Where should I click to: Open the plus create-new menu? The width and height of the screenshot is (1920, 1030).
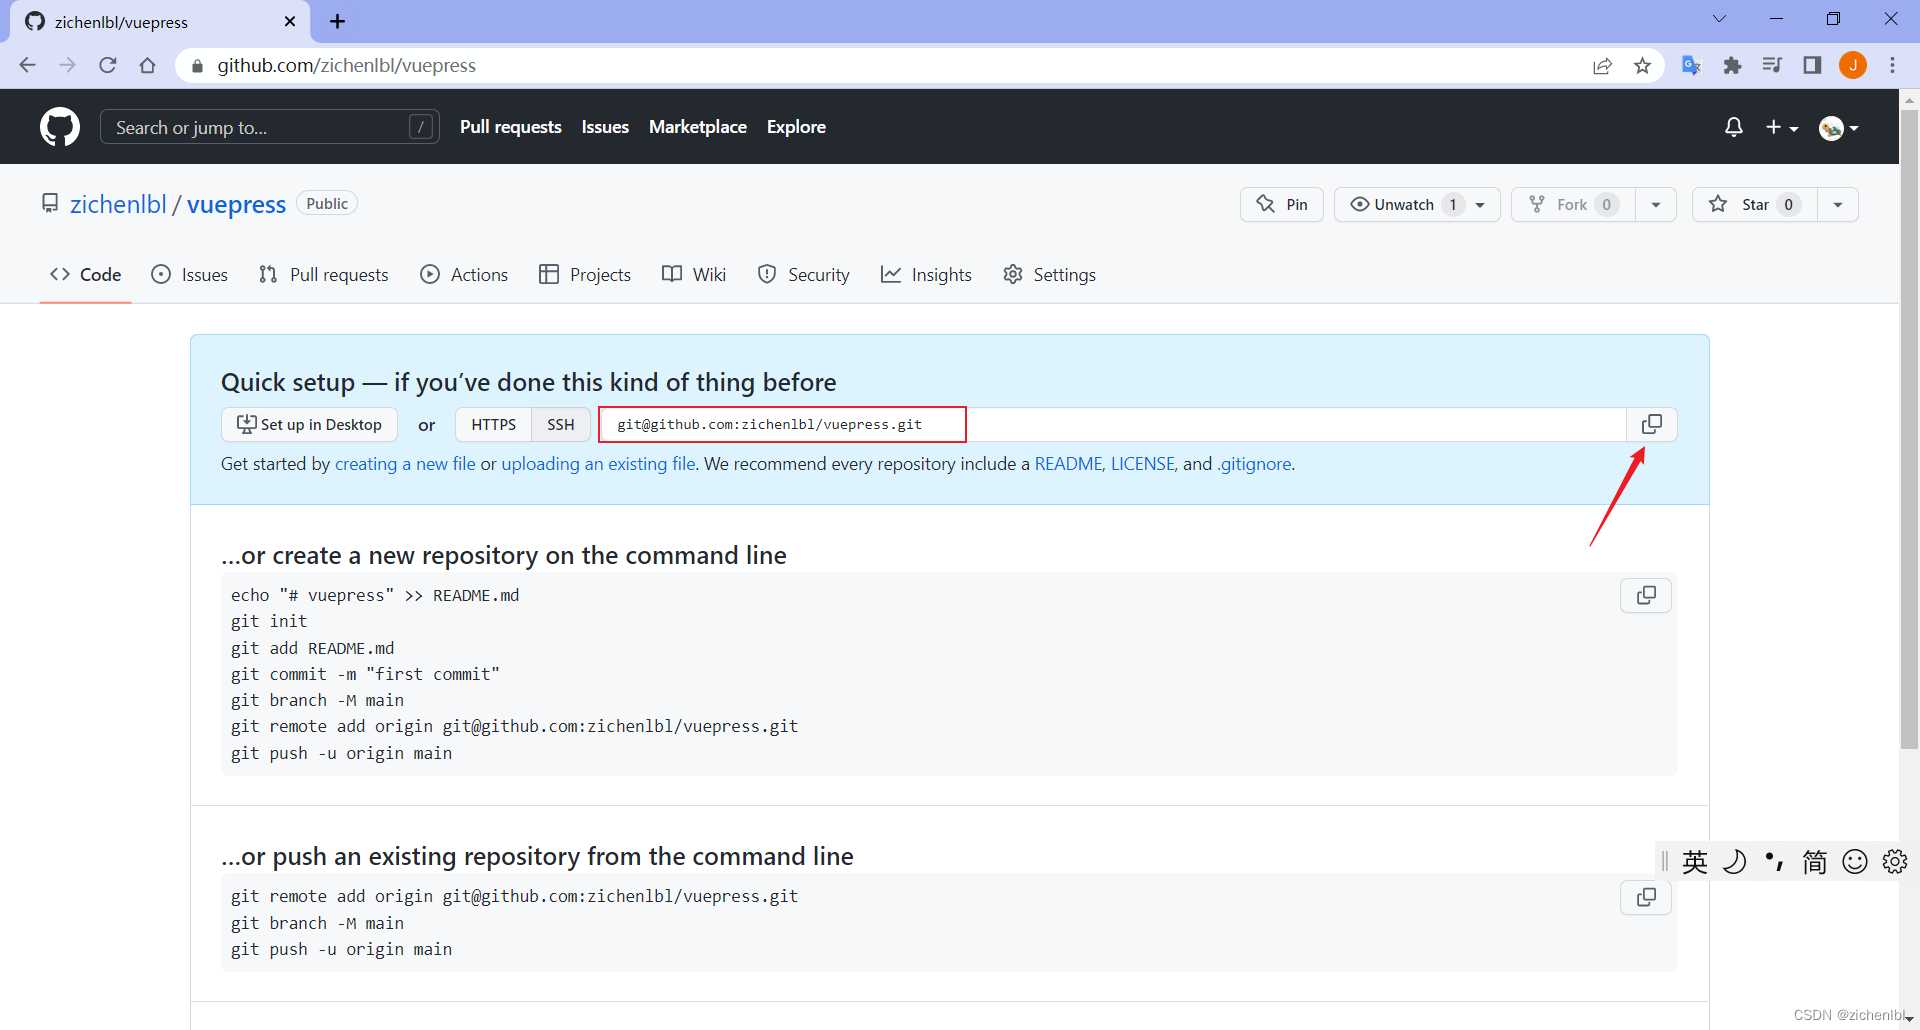pyautogui.click(x=1782, y=127)
